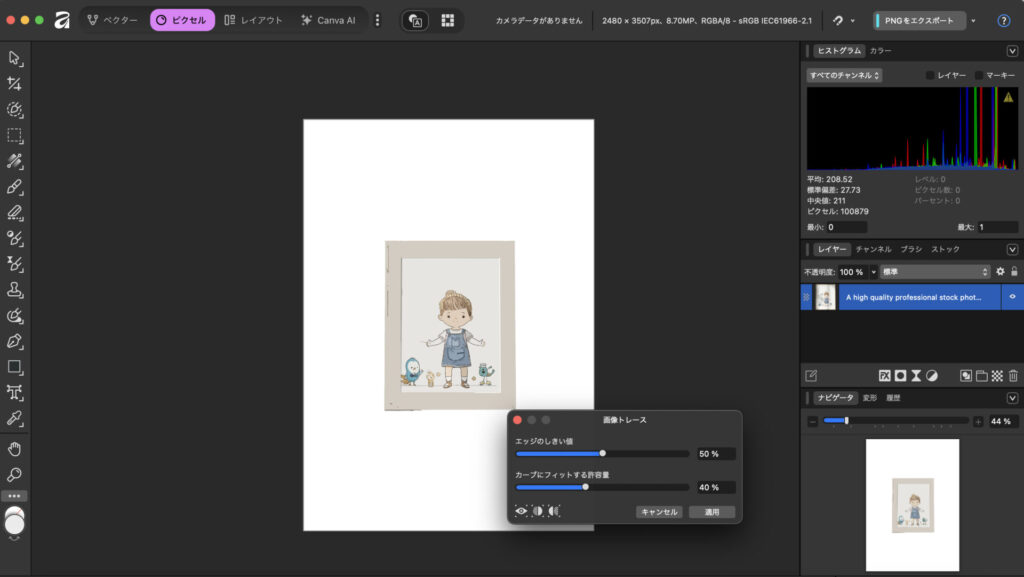
Task: Pick the Paint Brush tool
Action: click(x=15, y=187)
